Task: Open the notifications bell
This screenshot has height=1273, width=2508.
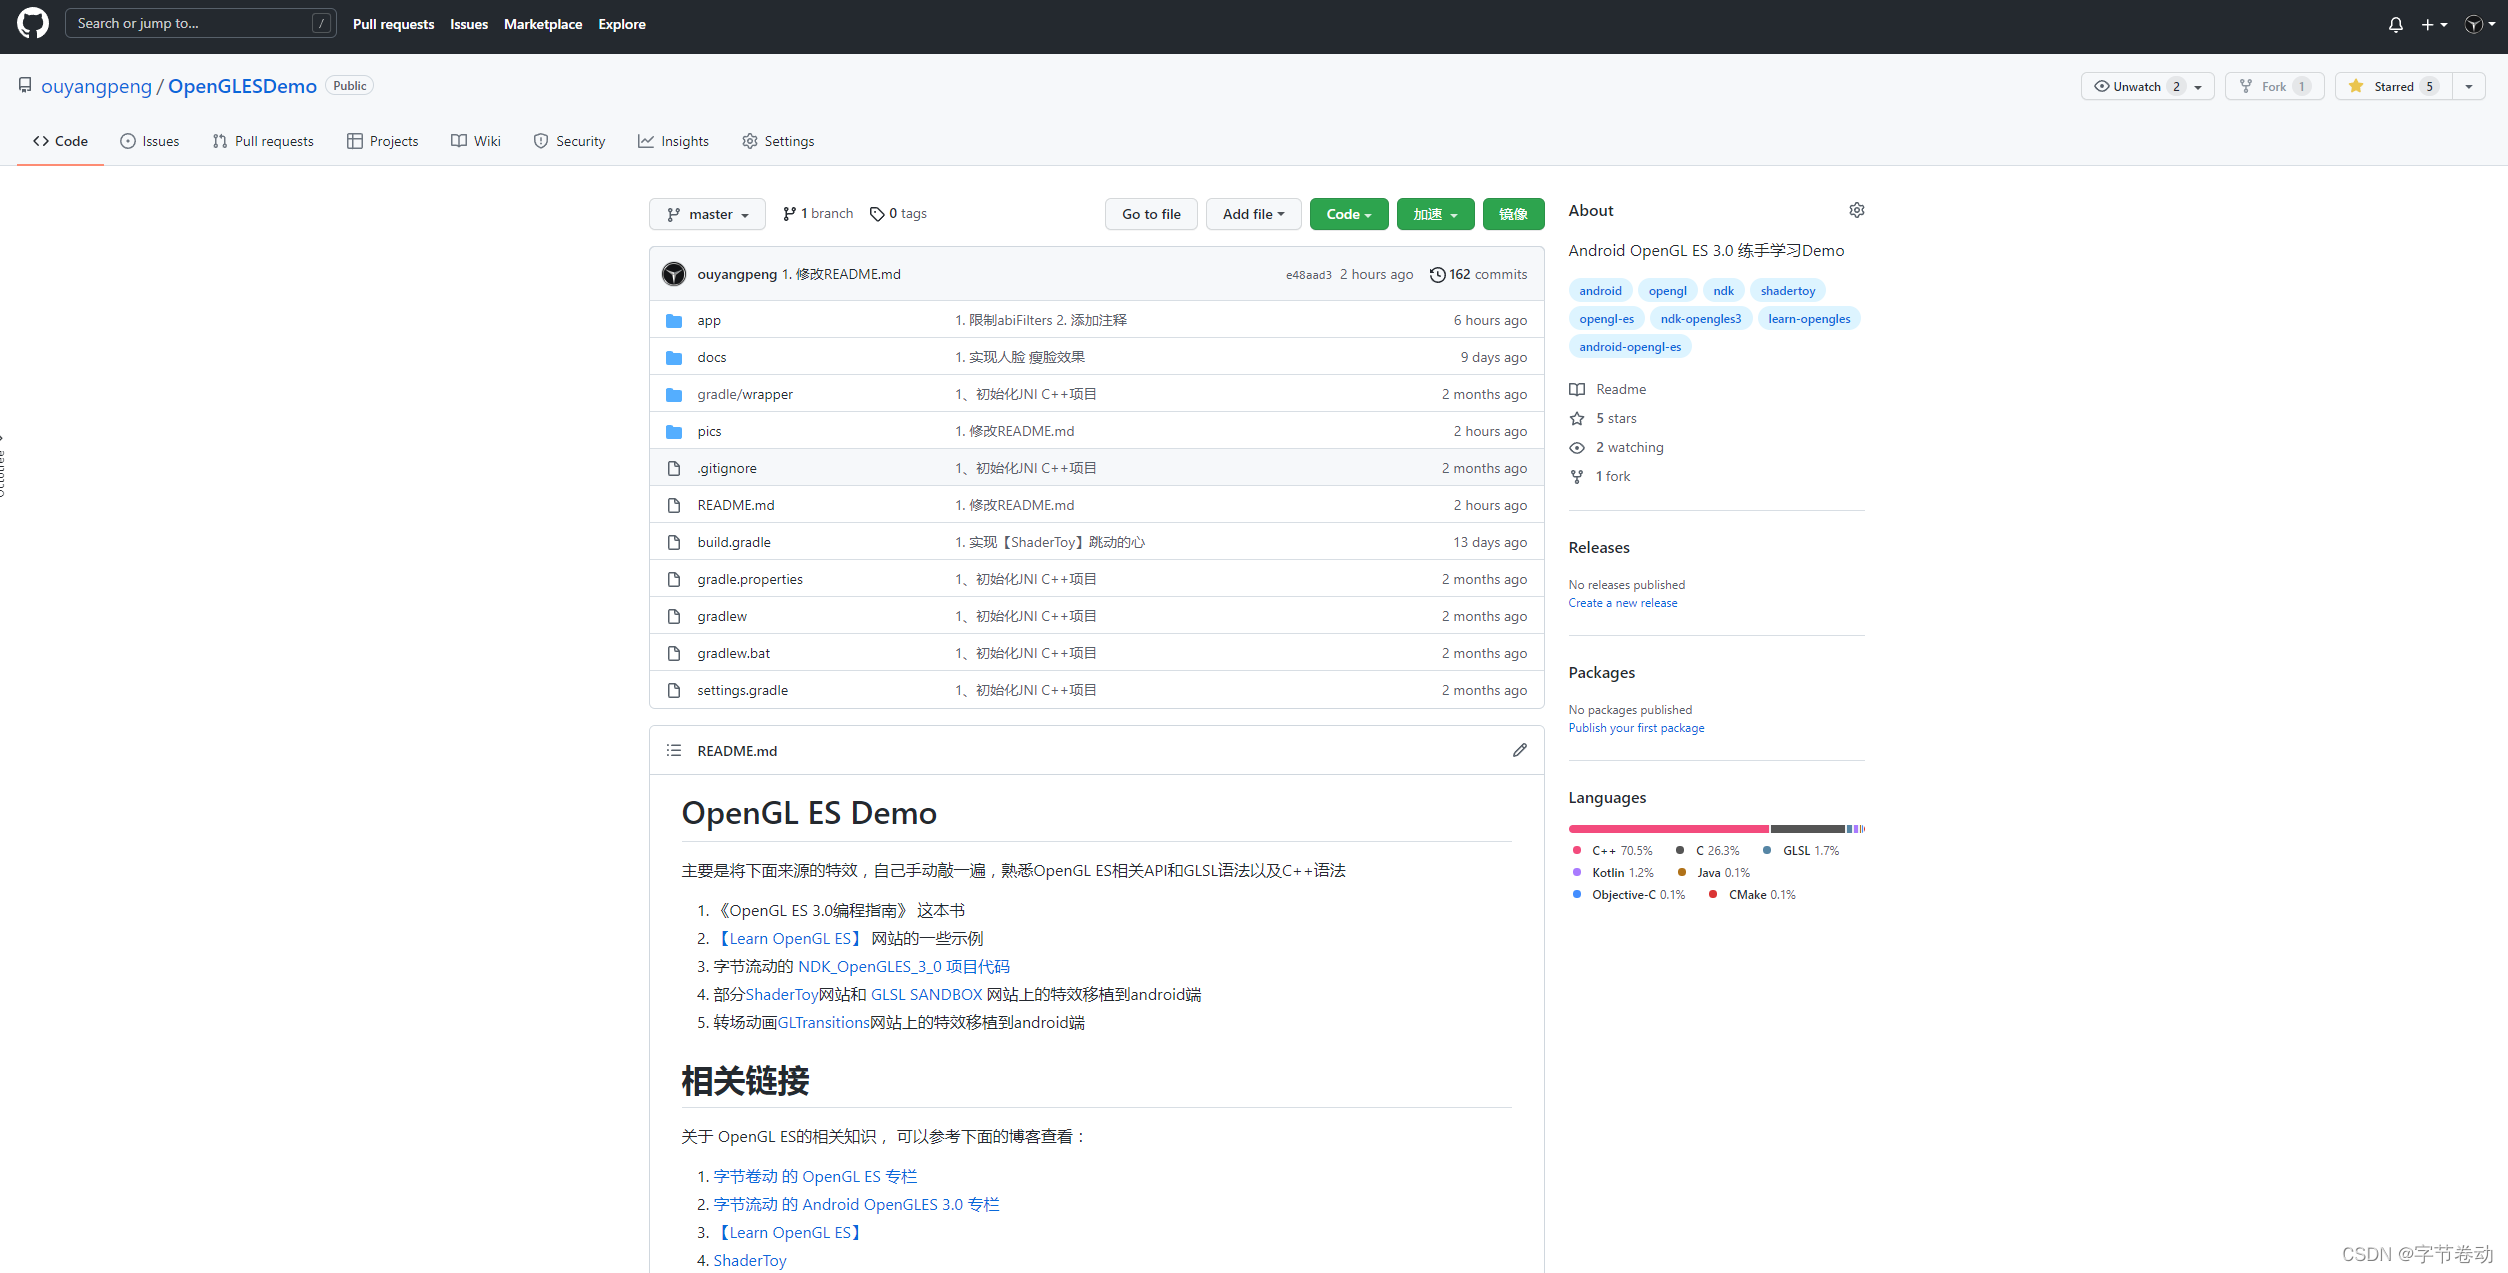Action: (x=2395, y=24)
